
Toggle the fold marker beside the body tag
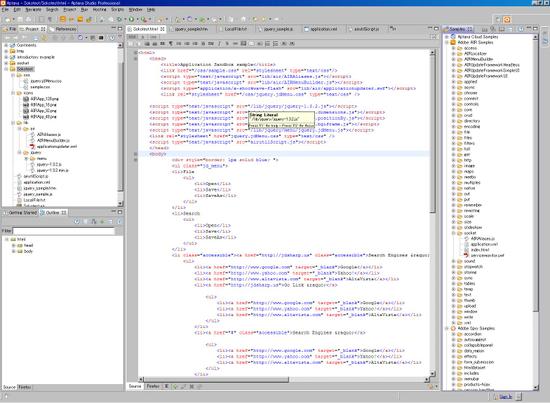[136, 154]
